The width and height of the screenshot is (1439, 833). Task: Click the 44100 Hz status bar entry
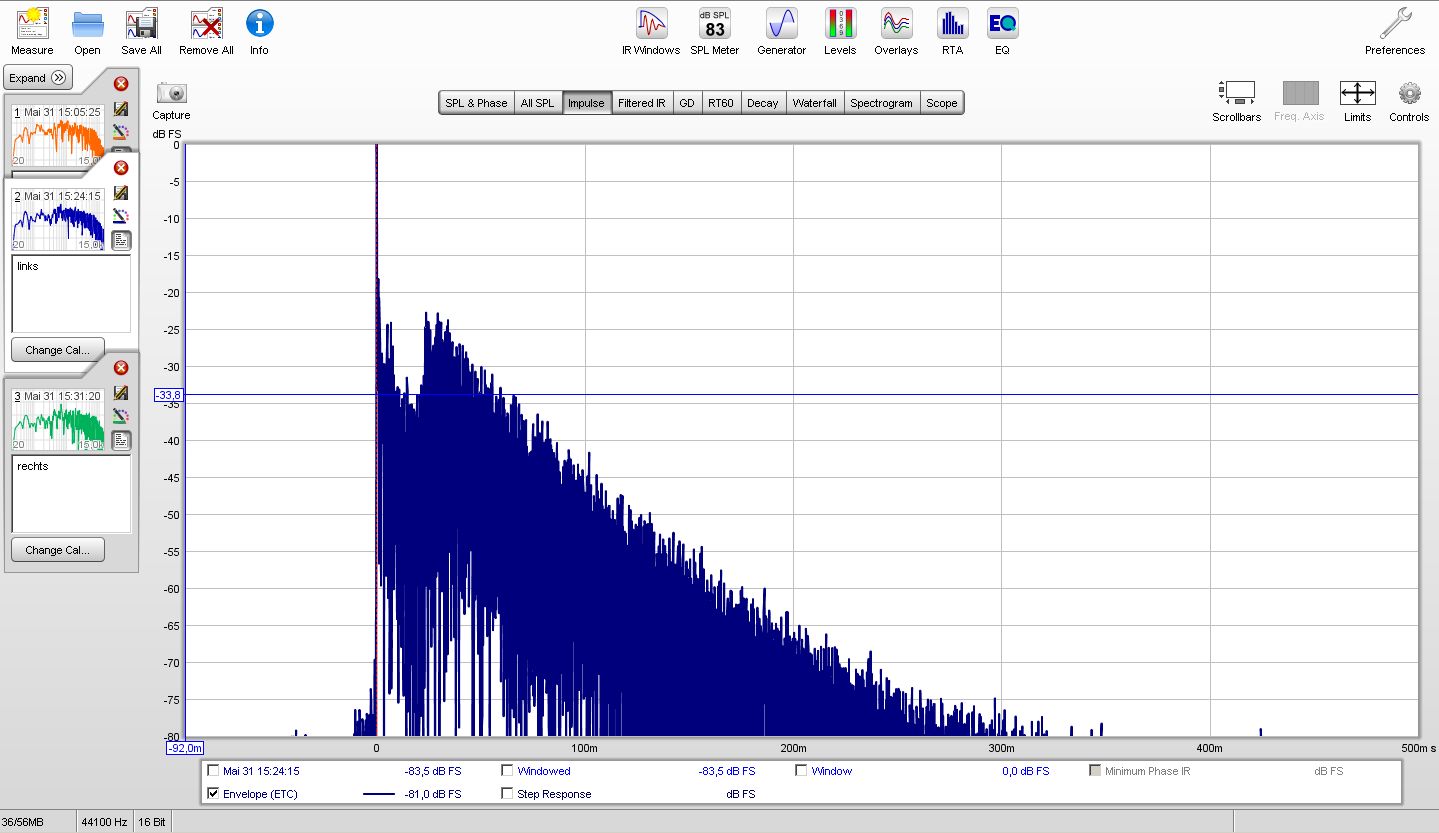click(104, 822)
